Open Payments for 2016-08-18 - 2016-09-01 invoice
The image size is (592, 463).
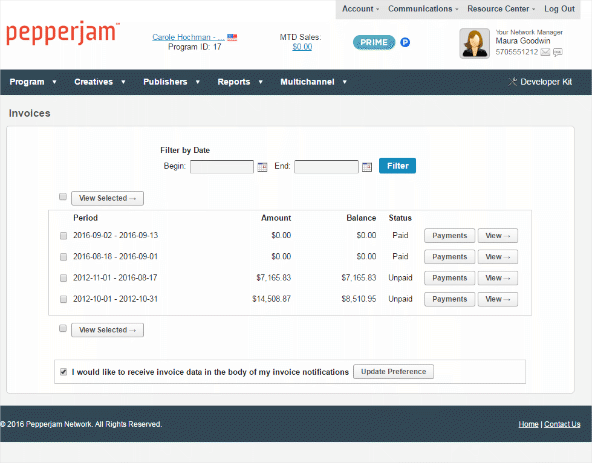449,257
